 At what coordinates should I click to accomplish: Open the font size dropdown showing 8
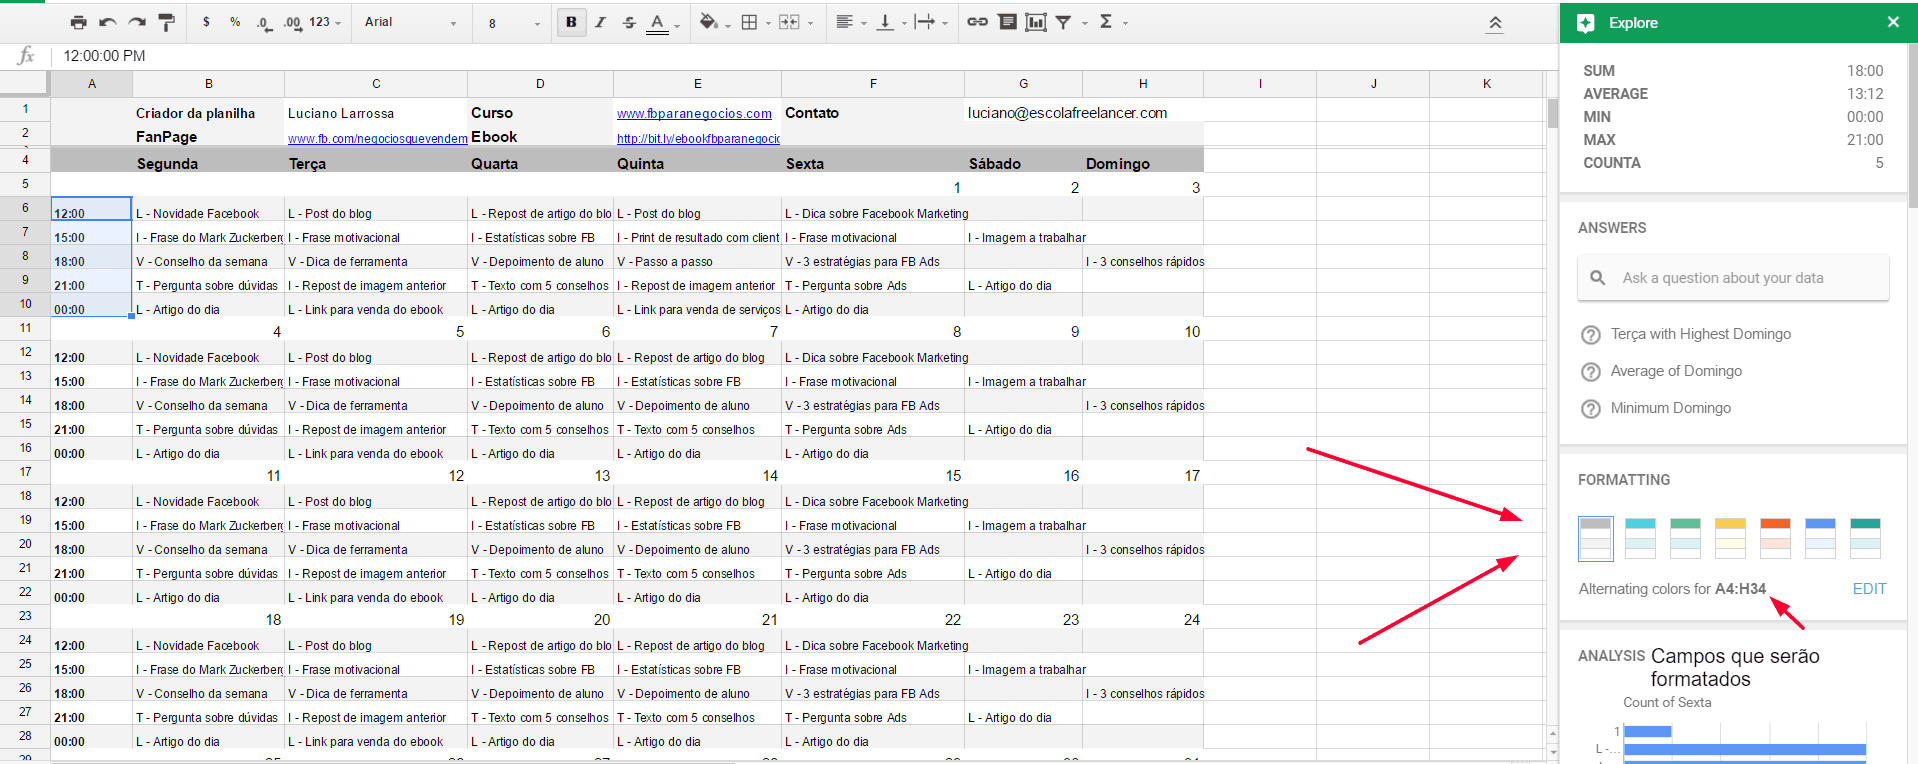click(x=514, y=22)
